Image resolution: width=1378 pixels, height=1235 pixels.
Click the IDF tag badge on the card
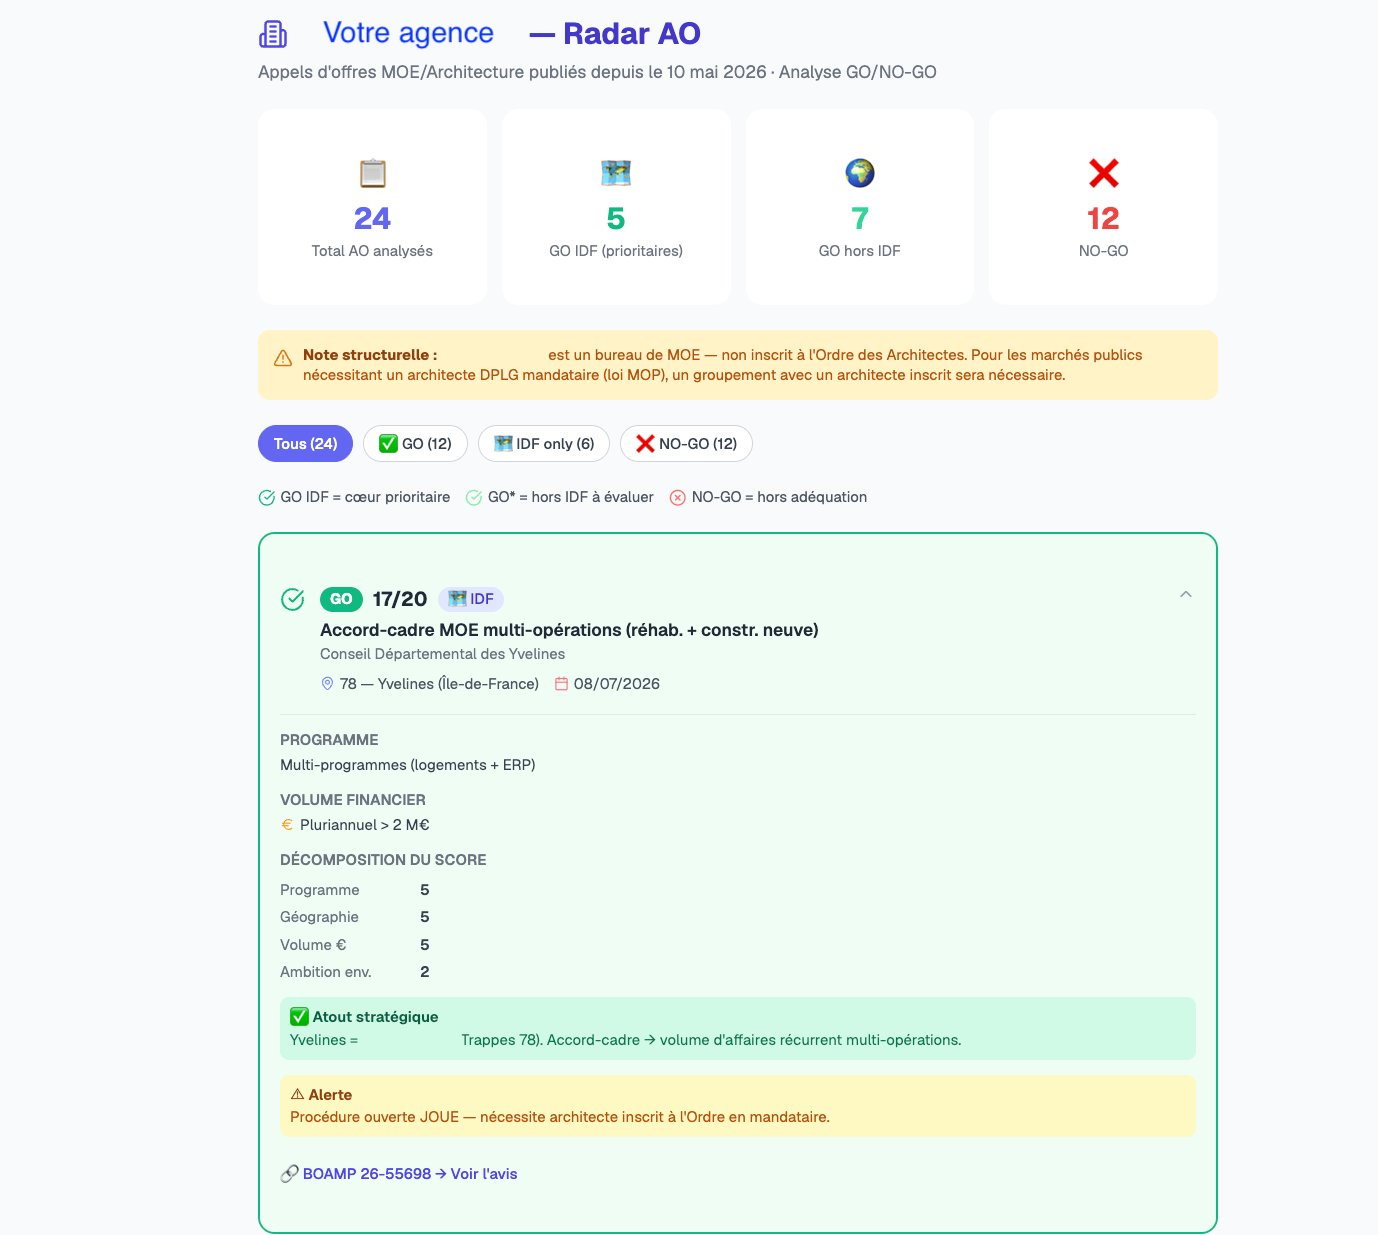click(471, 599)
